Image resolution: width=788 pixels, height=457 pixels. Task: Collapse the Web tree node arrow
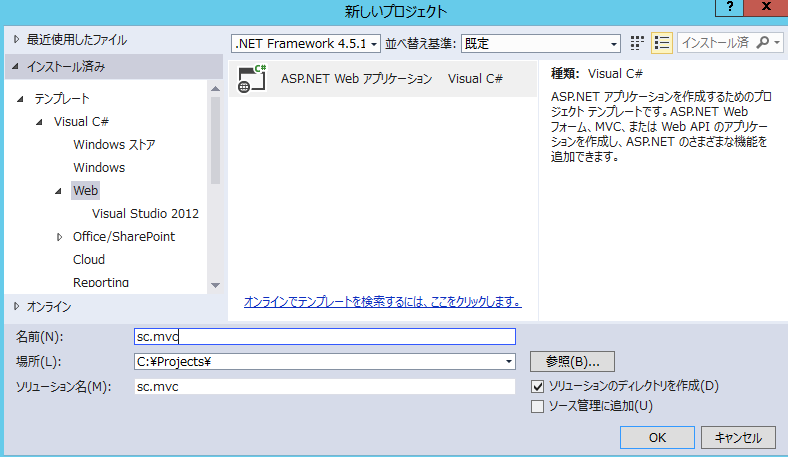[x=58, y=191]
